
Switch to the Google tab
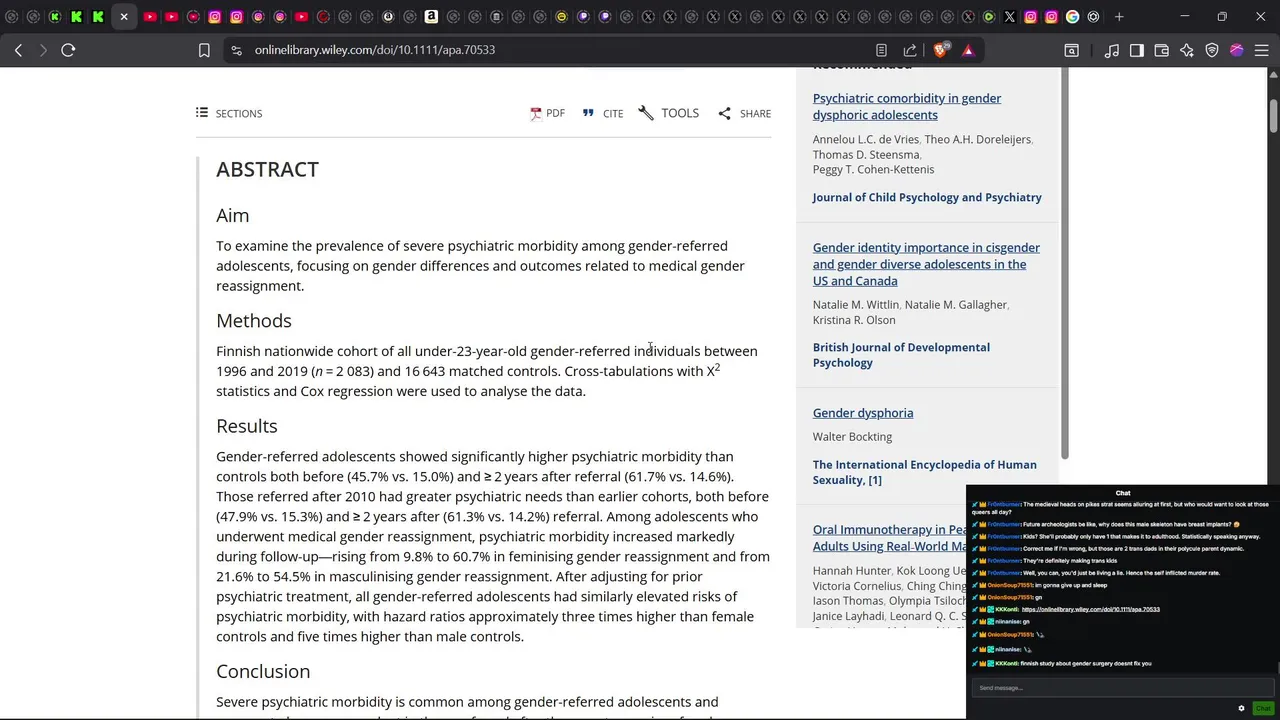coord(1072,17)
